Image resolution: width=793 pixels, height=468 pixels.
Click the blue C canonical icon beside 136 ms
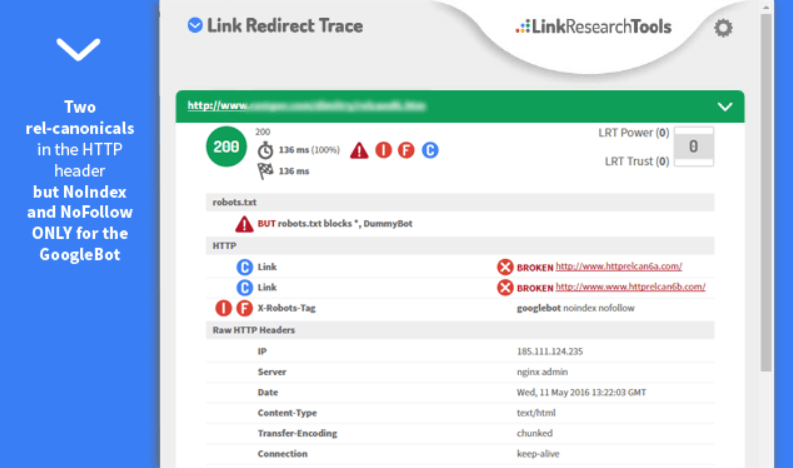click(430, 150)
